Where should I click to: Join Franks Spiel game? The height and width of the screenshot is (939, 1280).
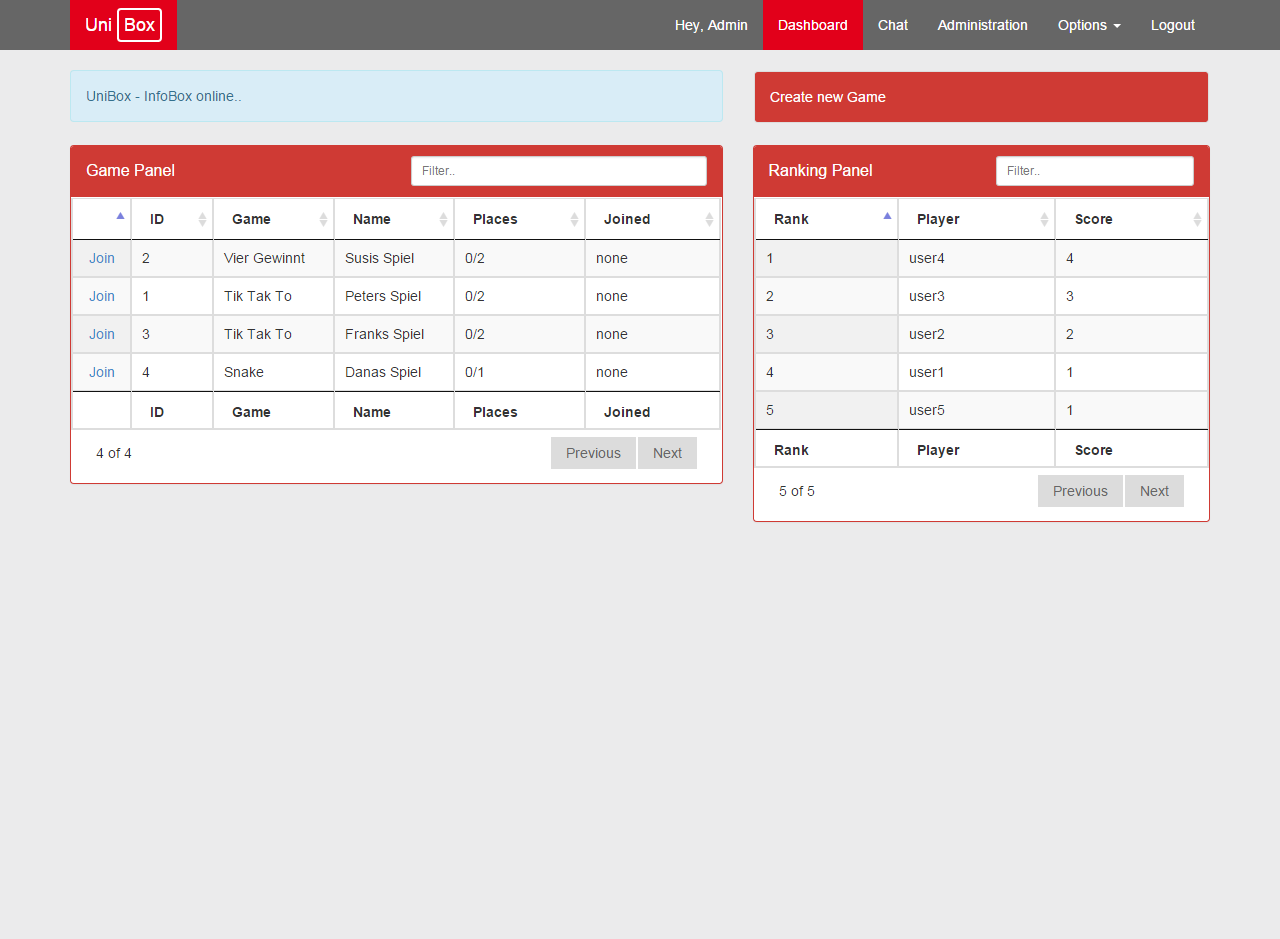[102, 334]
